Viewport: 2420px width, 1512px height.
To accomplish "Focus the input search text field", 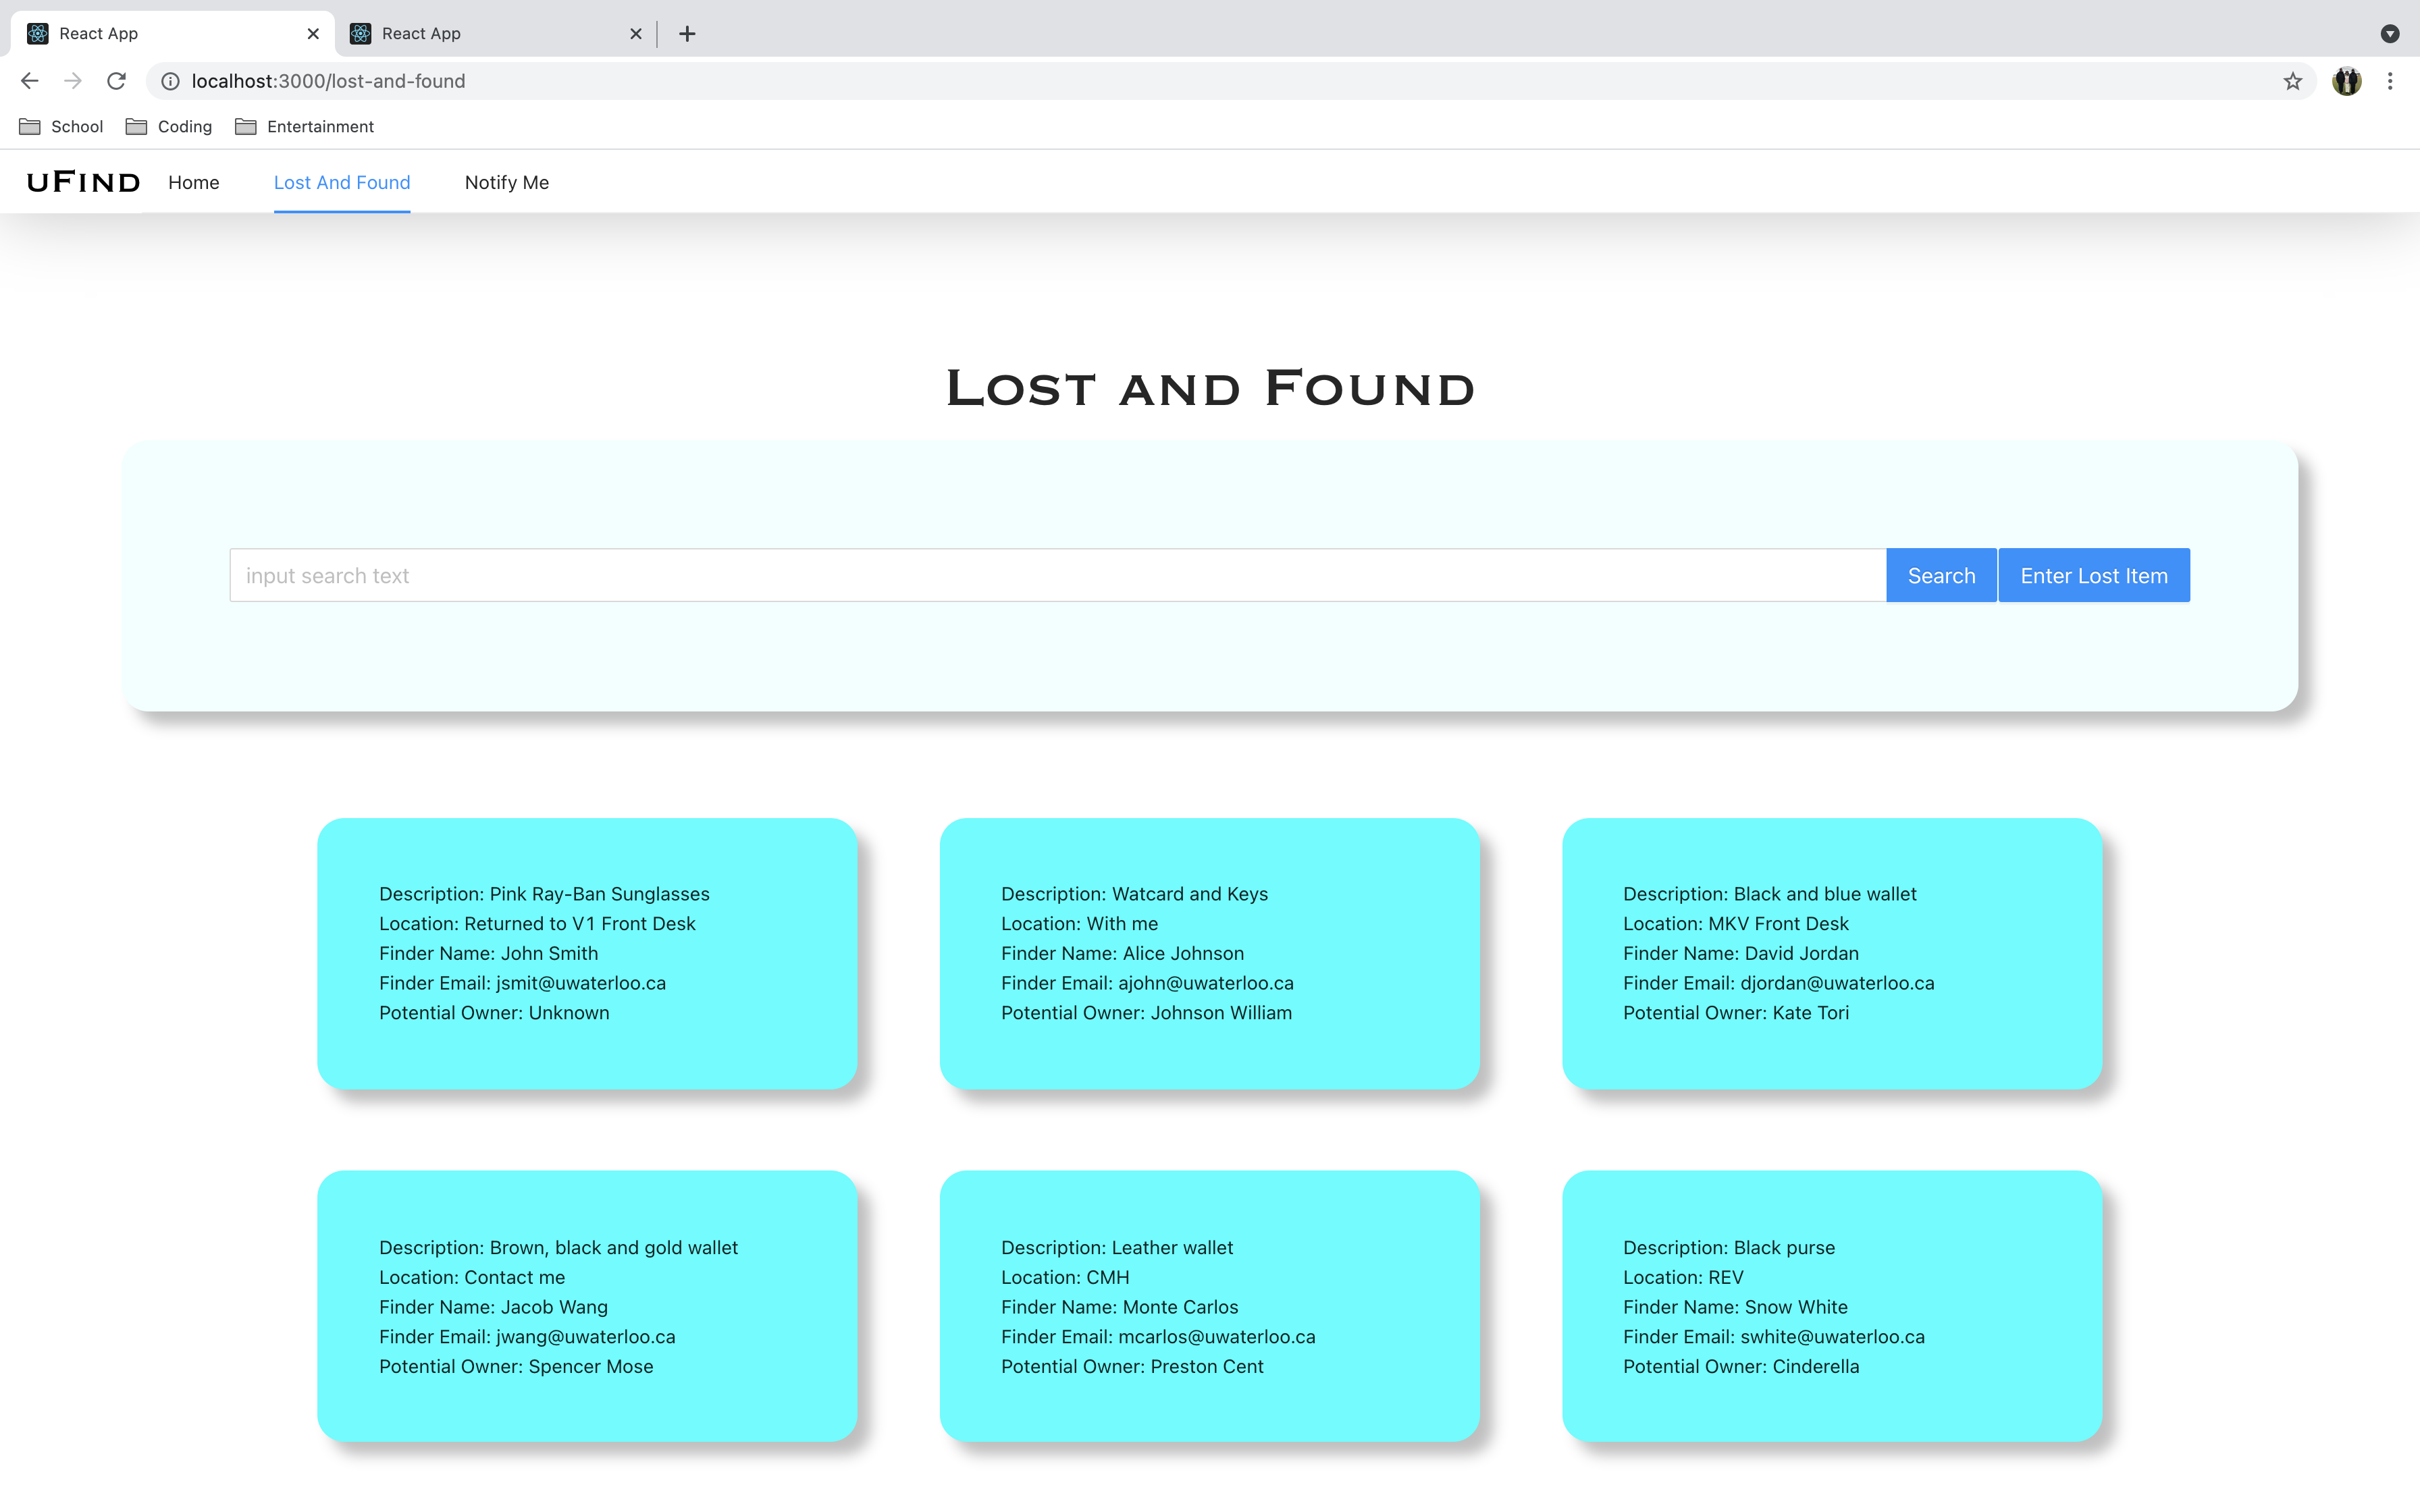I will (1057, 575).
